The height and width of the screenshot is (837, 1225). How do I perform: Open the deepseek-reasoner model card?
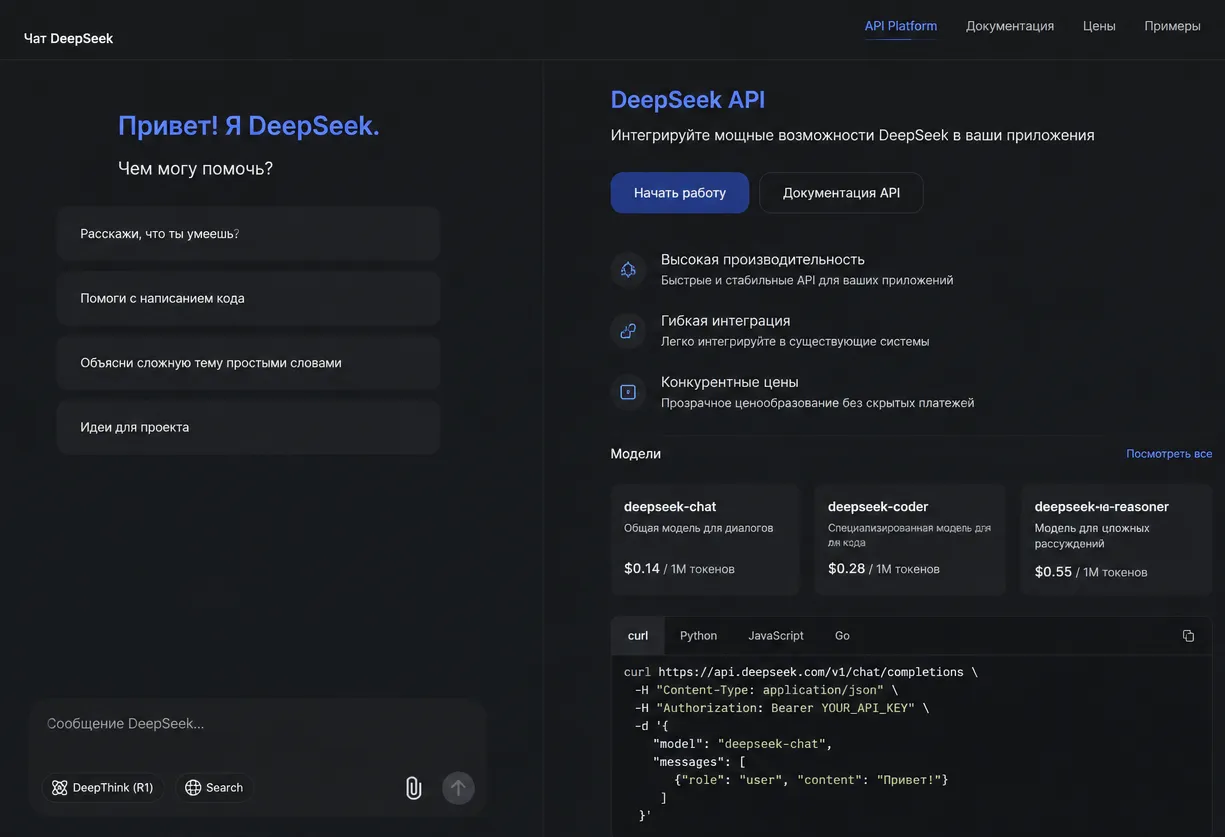pos(1117,540)
